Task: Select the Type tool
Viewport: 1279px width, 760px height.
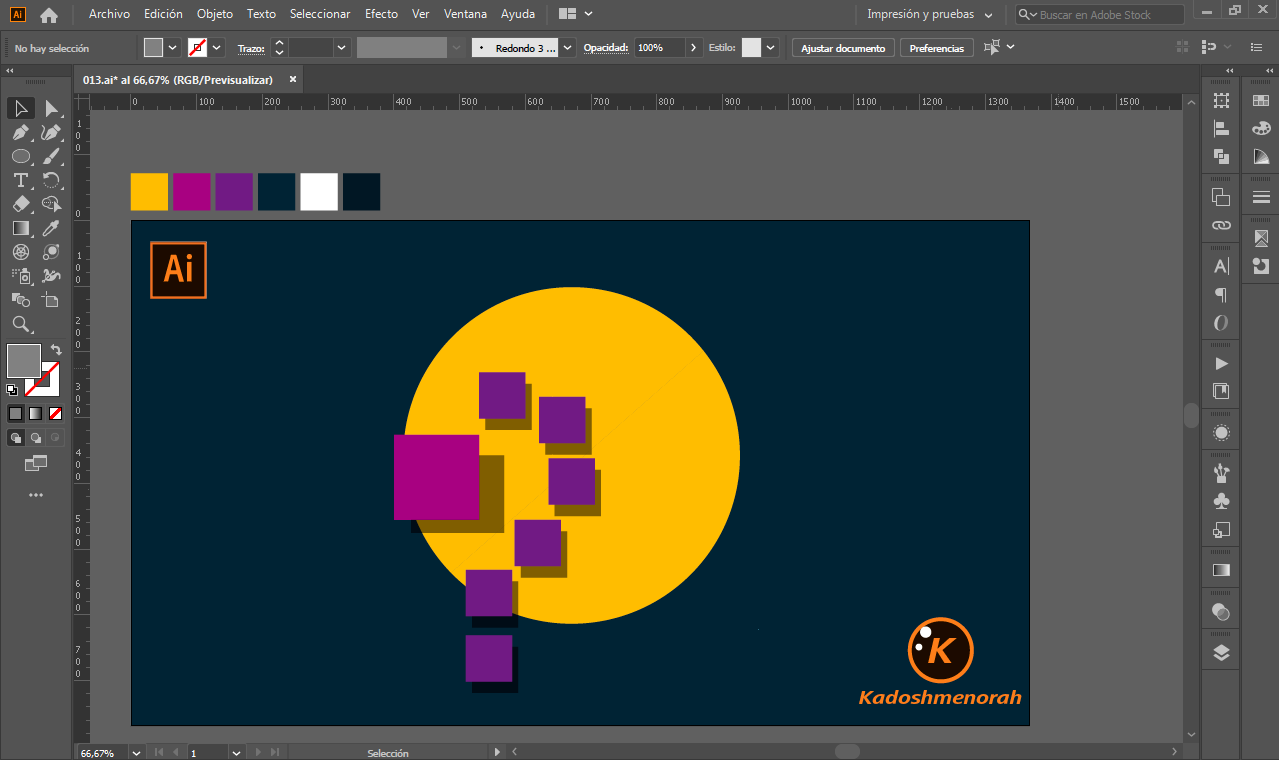Action: click(x=21, y=180)
